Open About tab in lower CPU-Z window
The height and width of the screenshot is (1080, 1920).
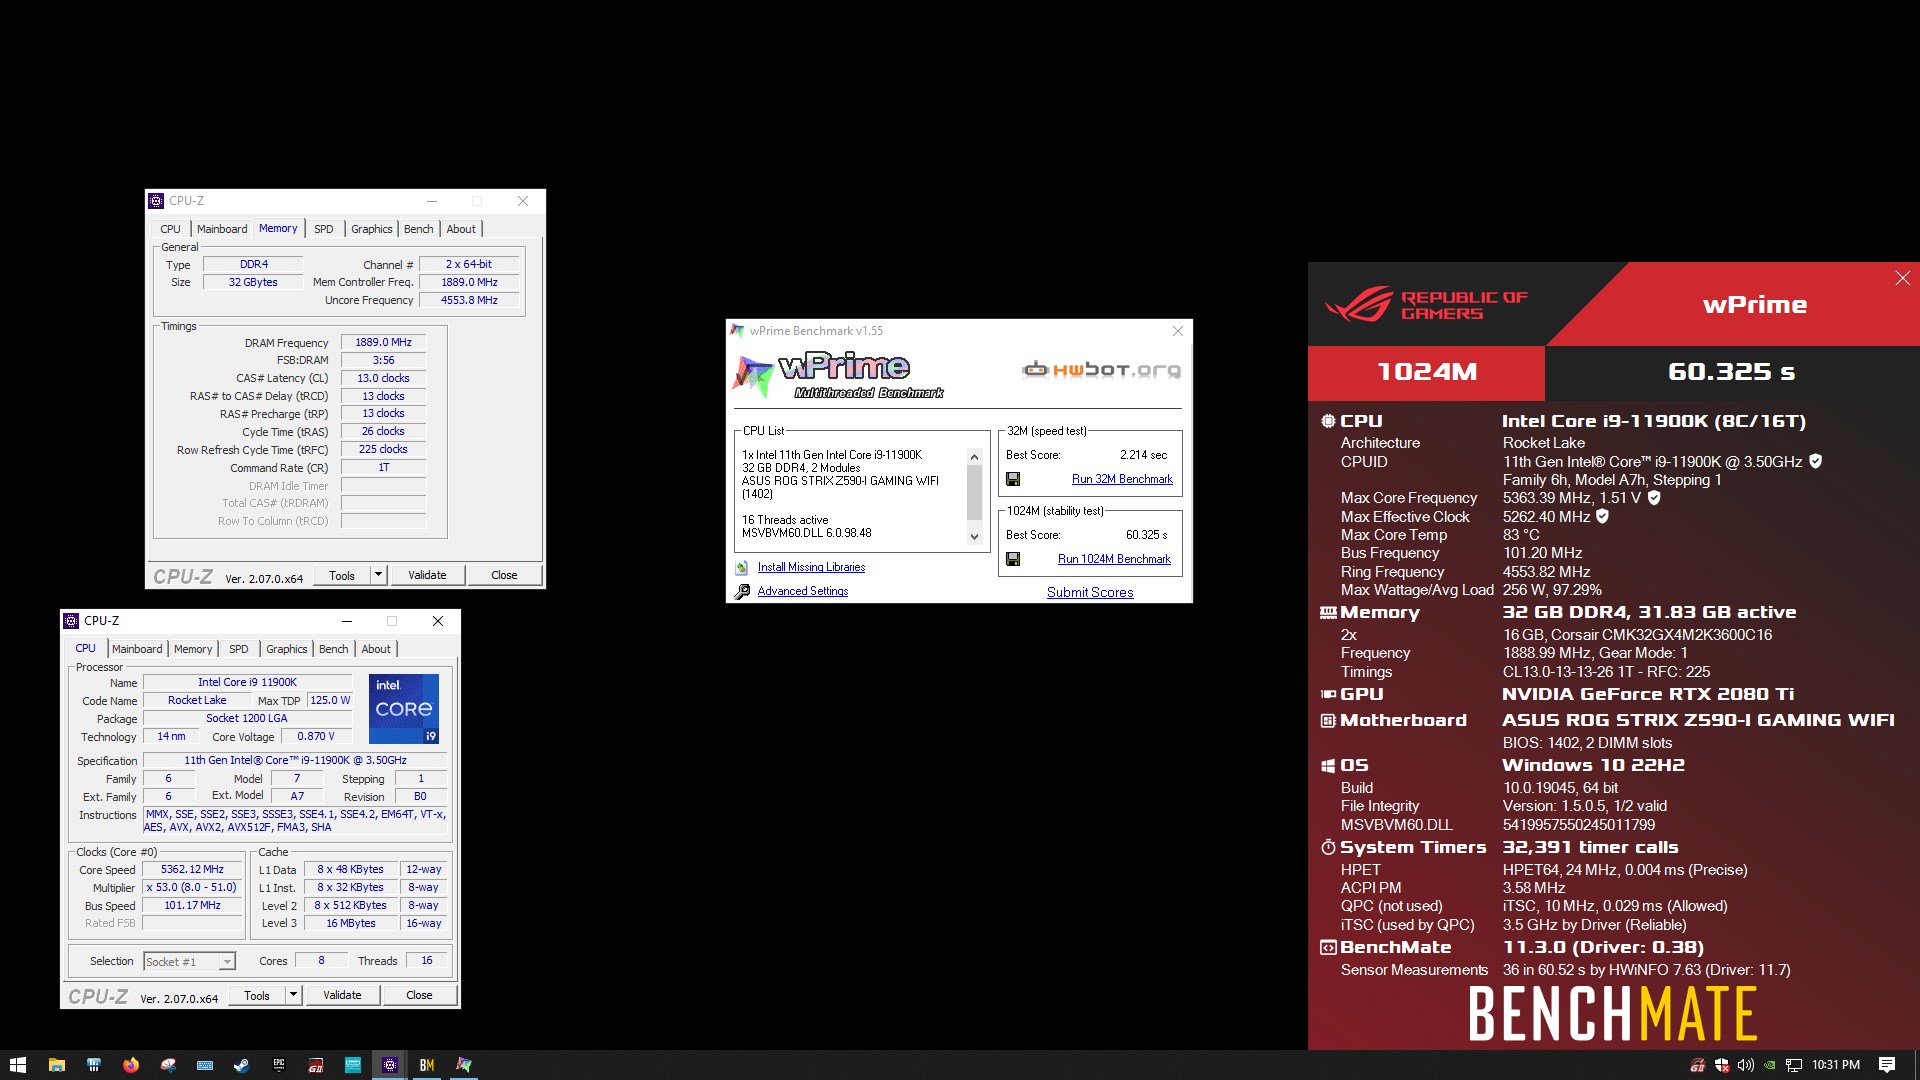point(376,649)
